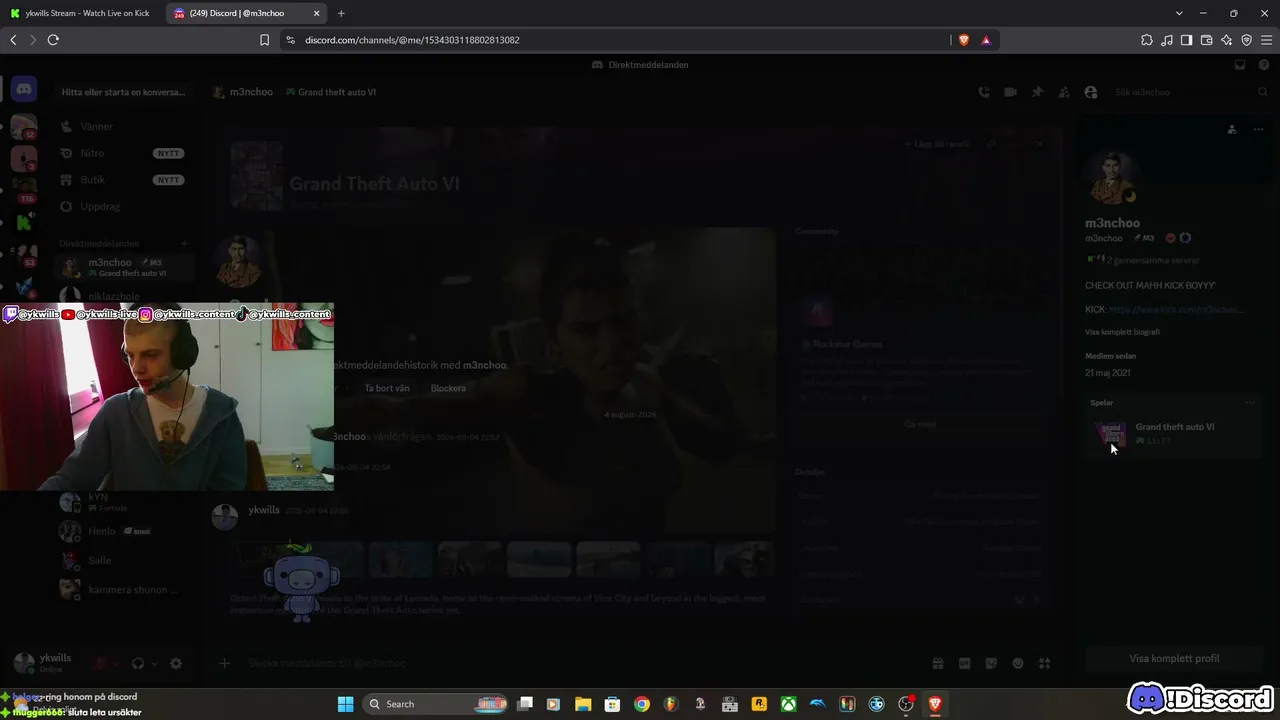Create a new direct message with plus
The width and height of the screenshot is (1280, 720).
click(184, 243)
